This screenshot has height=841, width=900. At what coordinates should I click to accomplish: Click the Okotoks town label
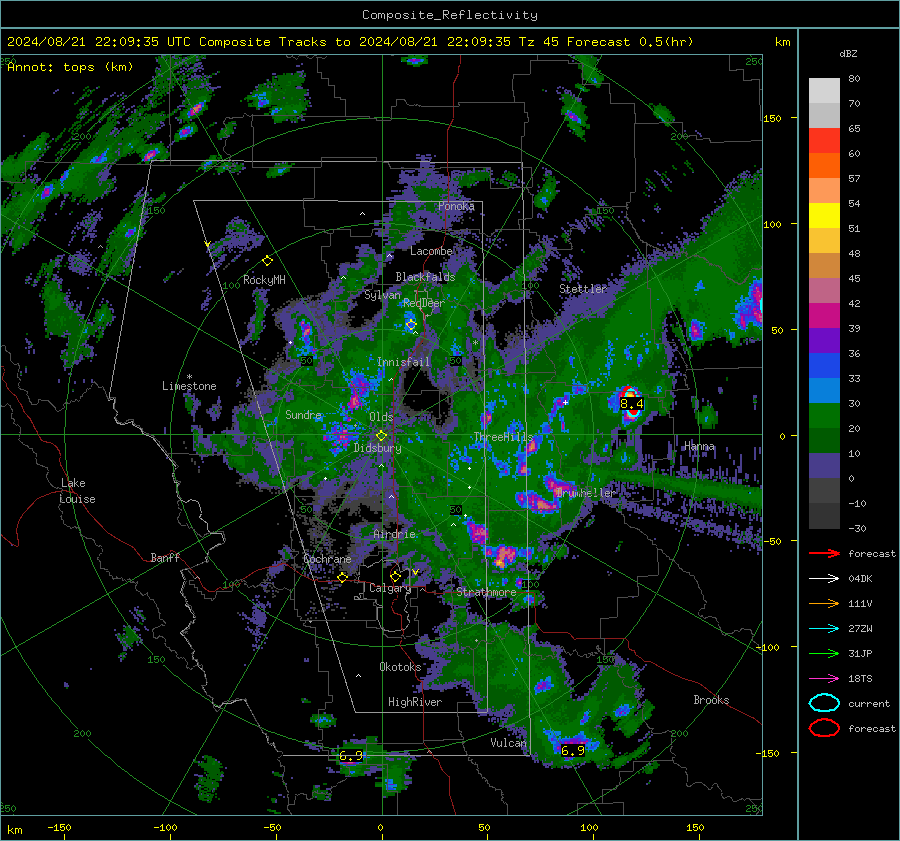pos(400,666)
